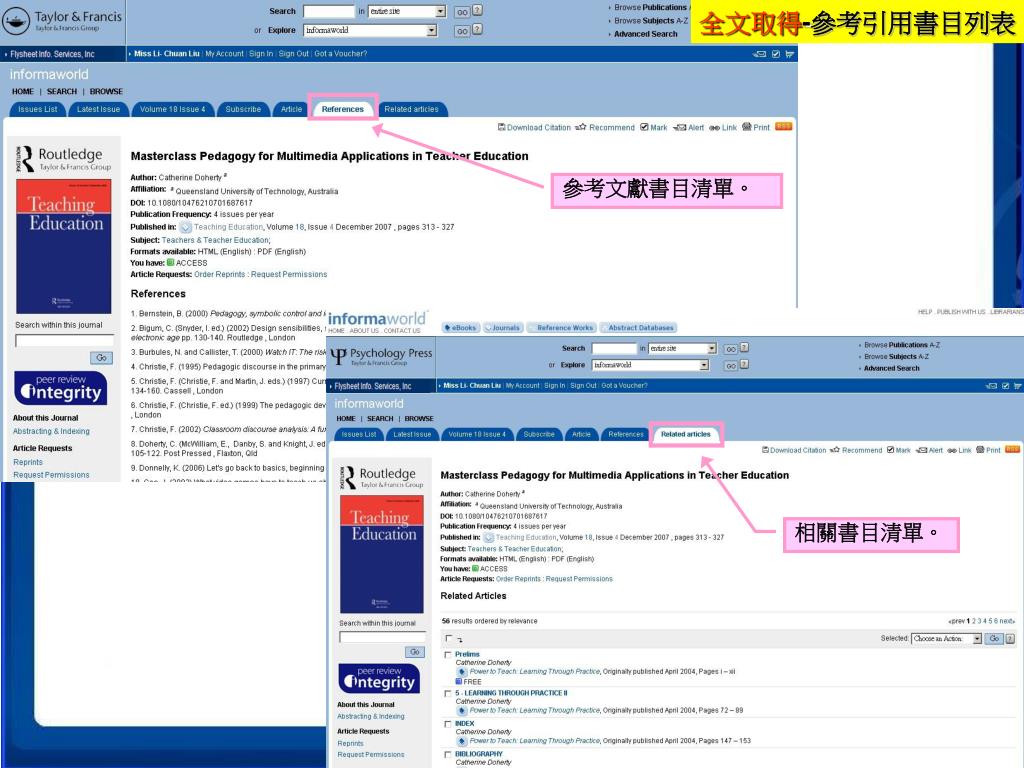The width and height of the screenshot is (1024, 768).
Task: Click Alert envelope icon in References window
Action: coord(680,127)
